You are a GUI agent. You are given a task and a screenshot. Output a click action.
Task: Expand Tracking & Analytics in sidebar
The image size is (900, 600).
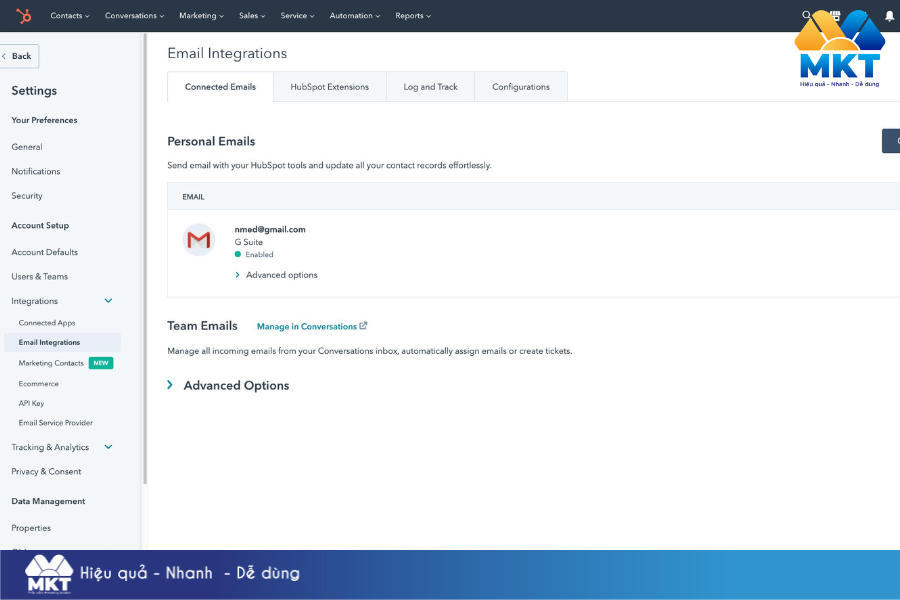tap(108, 447)
